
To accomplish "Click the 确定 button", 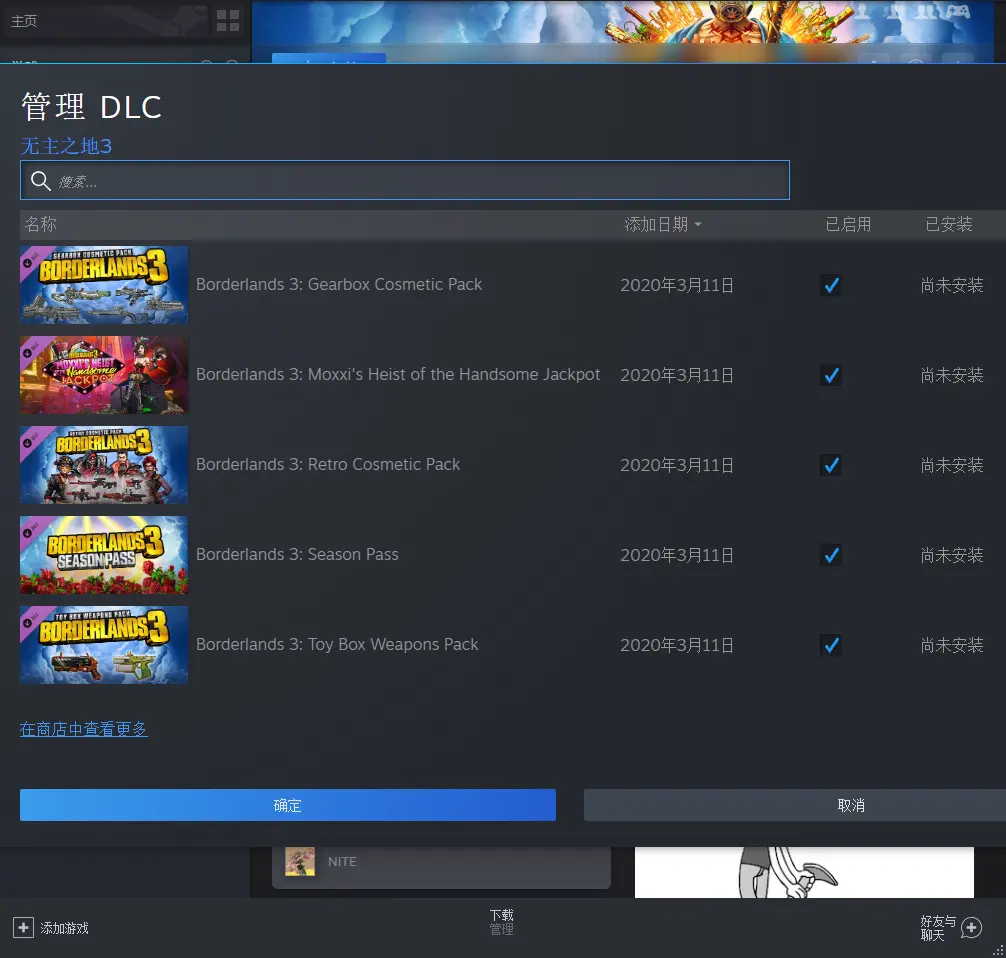I will coord(288,805).
